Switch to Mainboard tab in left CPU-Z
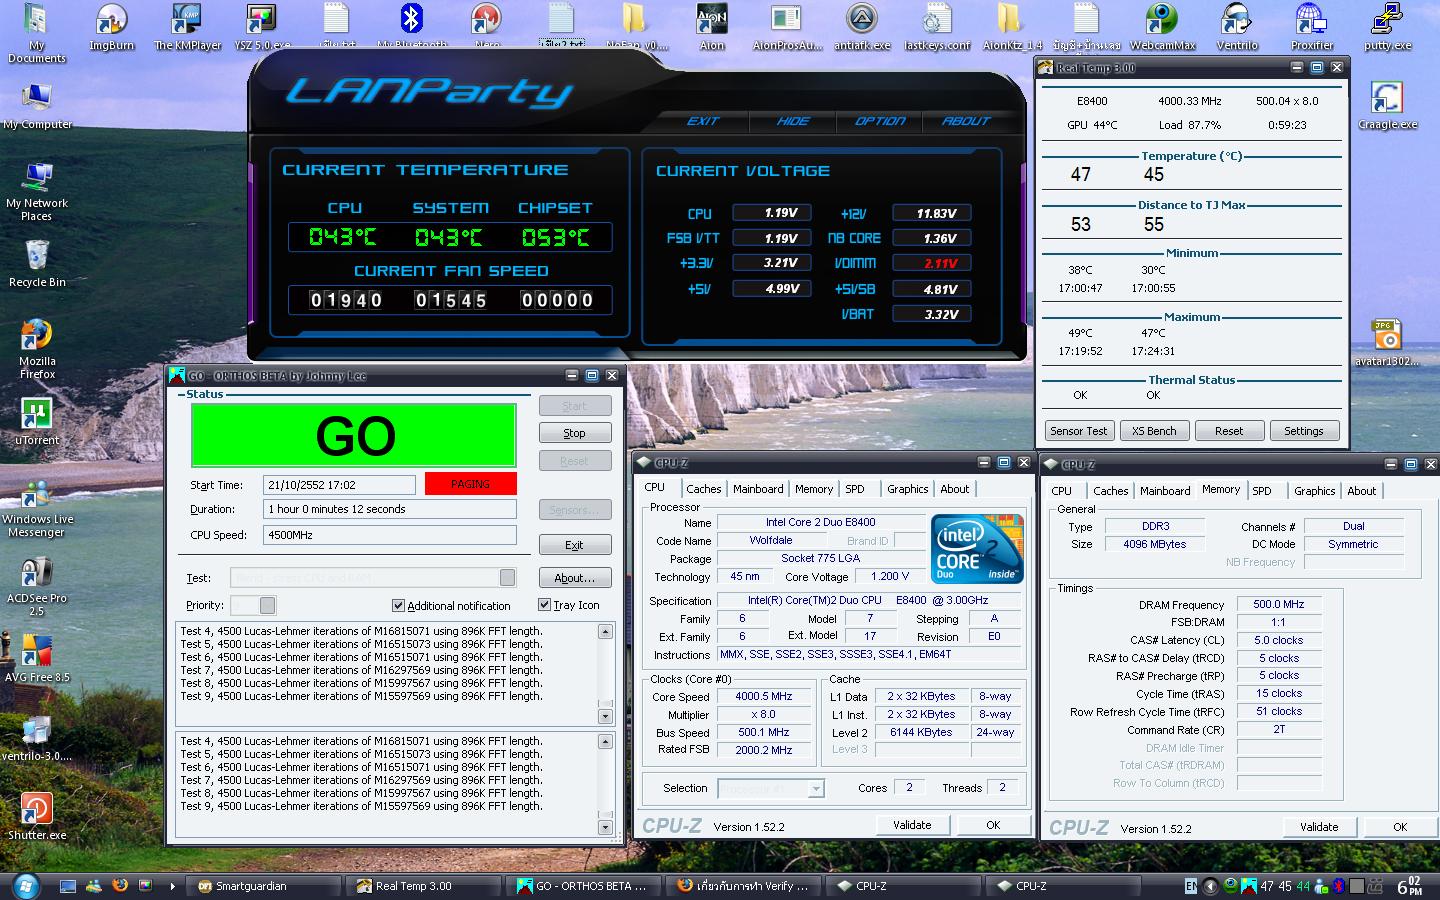The height and width of the screenshot is (900, 1440). pyautogui.click(x=758, y=489)
